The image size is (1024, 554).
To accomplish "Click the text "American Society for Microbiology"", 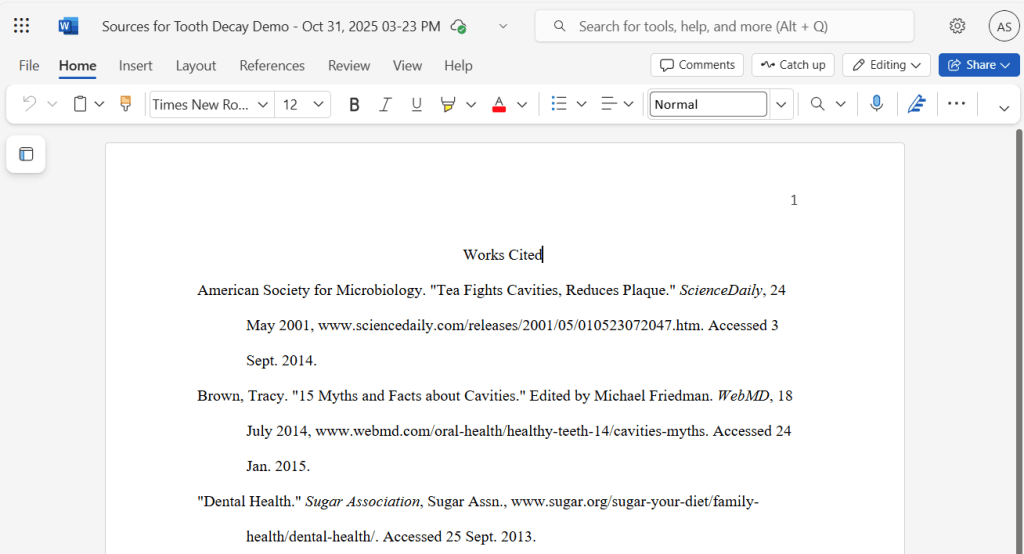I will (310, 290).
